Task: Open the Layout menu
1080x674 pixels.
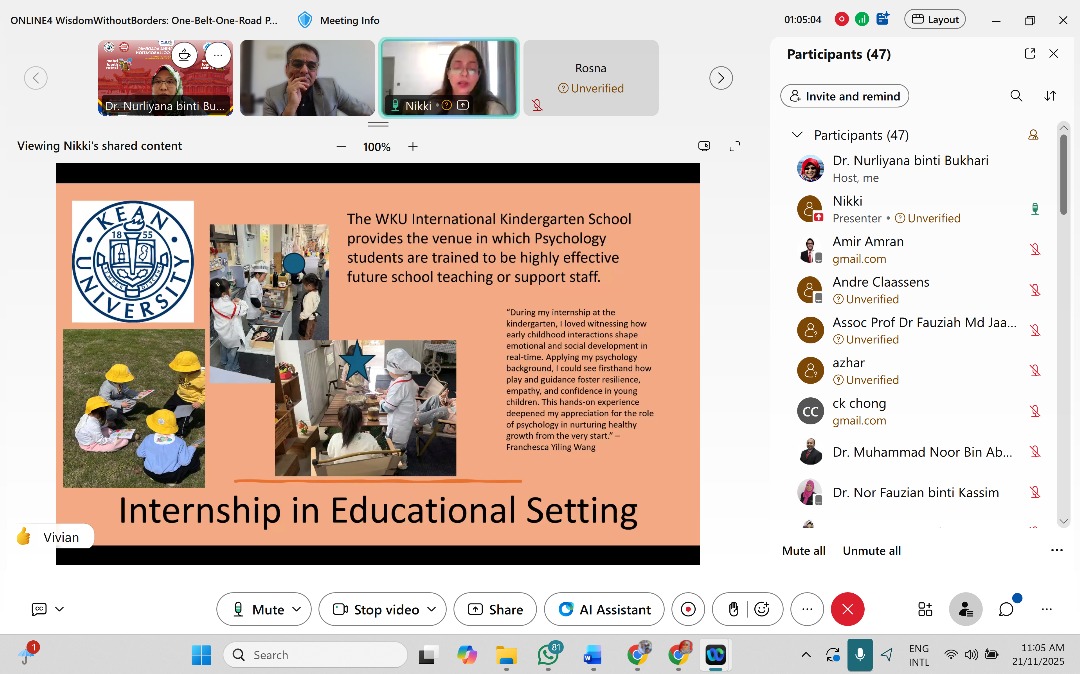Action: pos(934,19)
